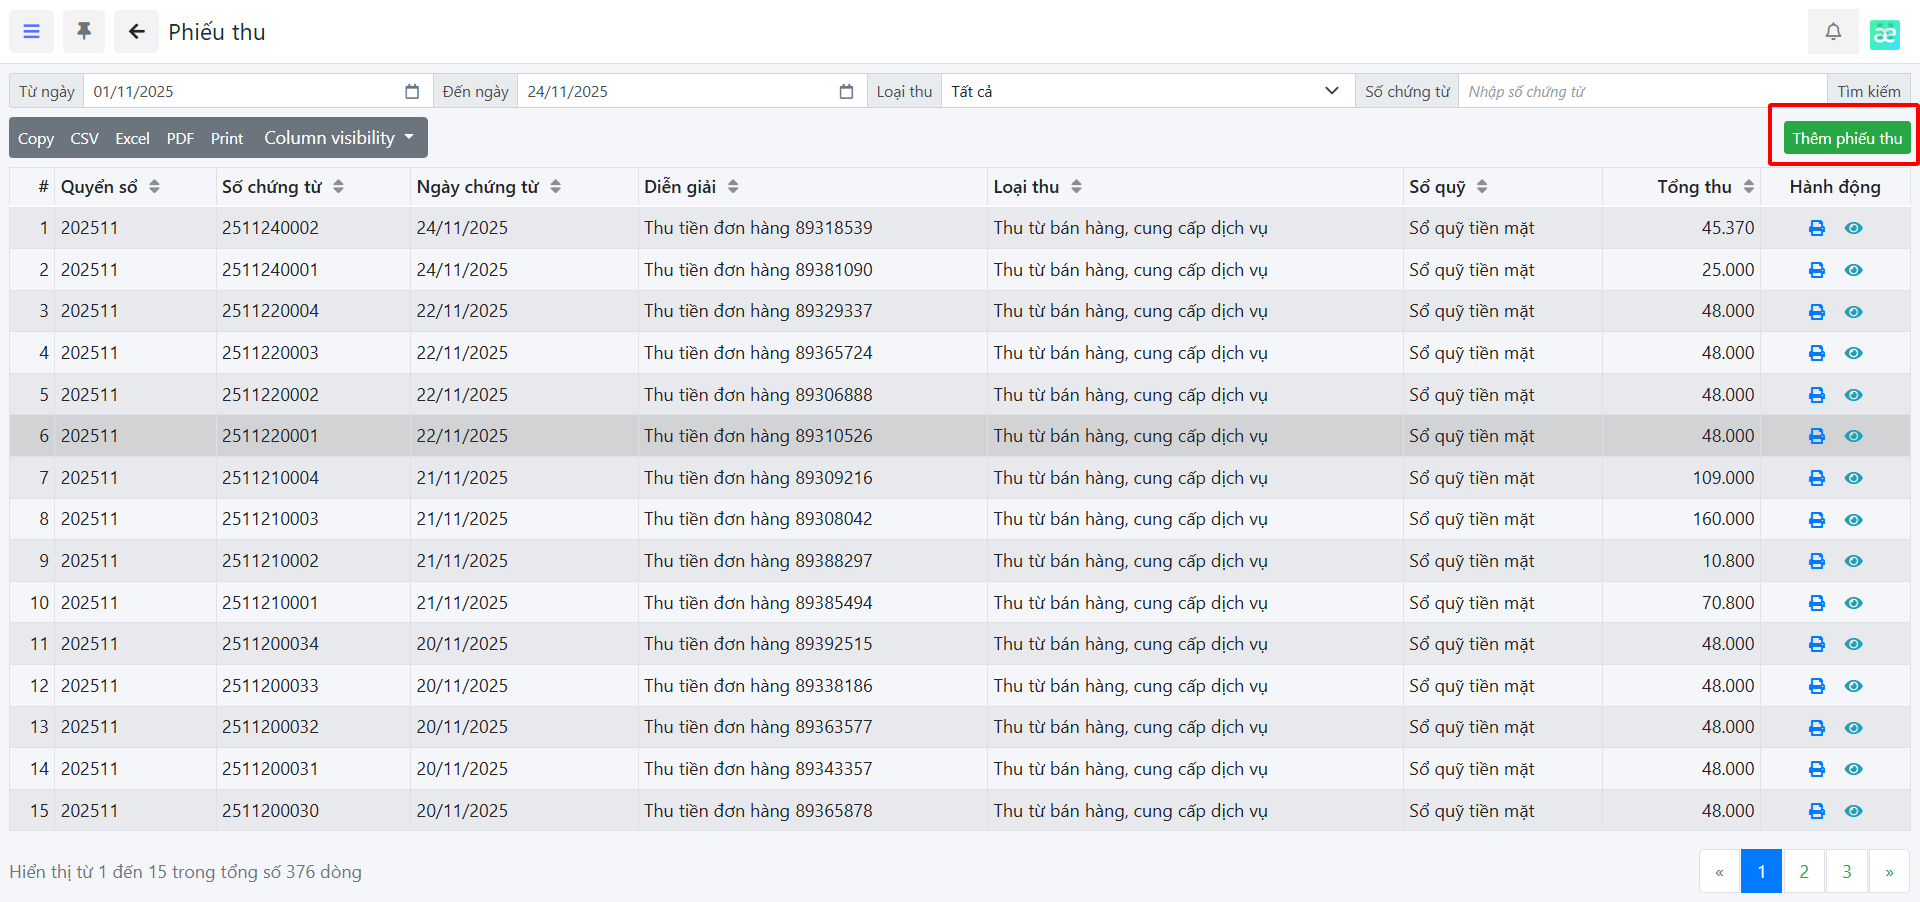Open the Column visibility dropdown
Viewport: 1920px width, 902px height.
coord(338,138)
